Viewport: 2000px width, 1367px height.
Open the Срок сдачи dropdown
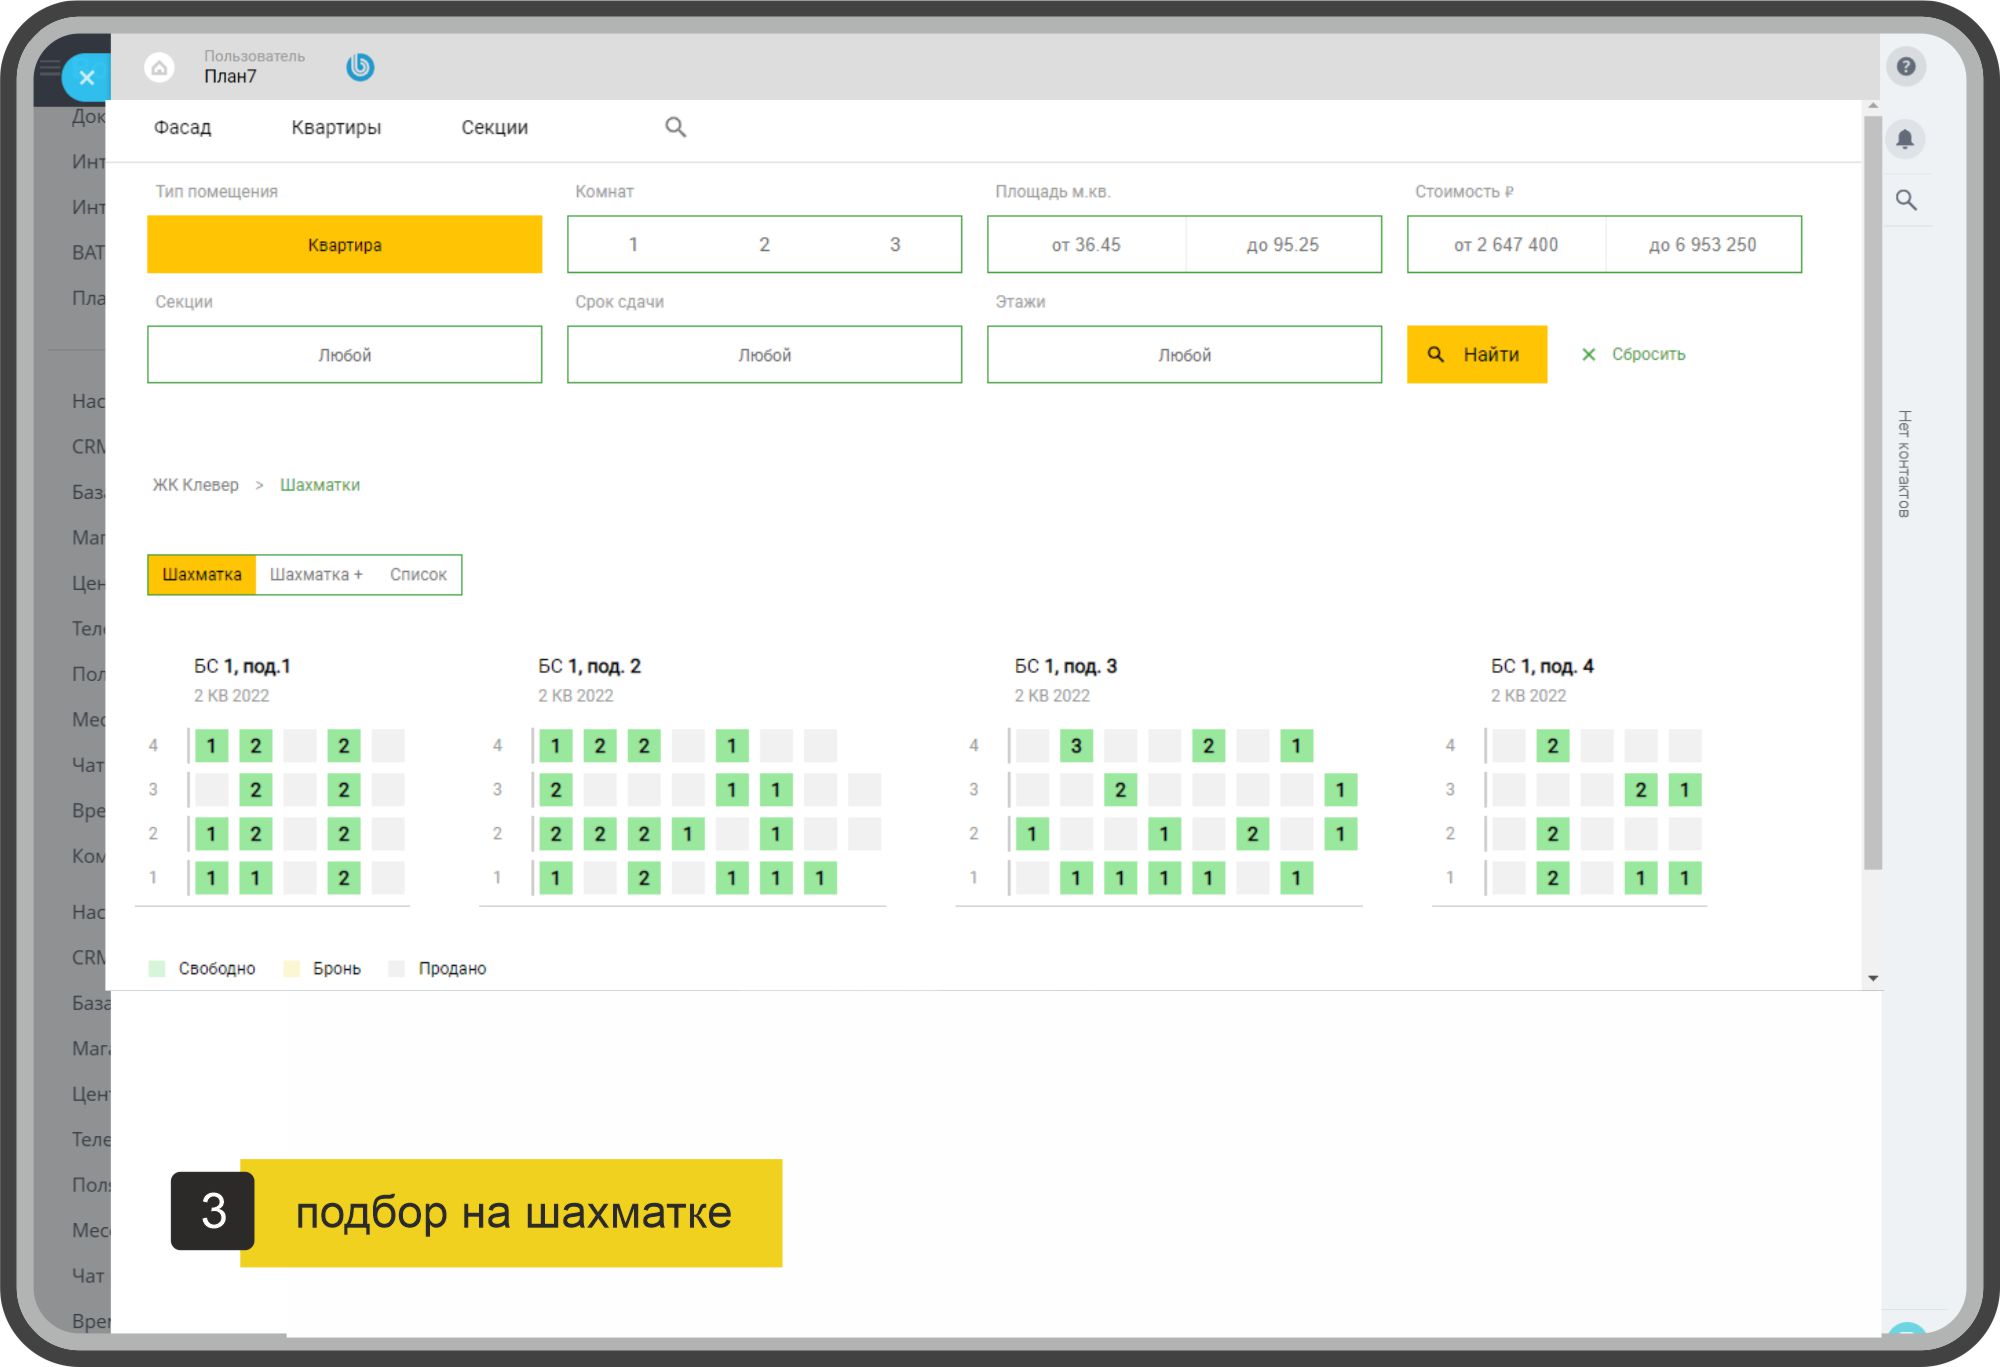coord(764,355)
